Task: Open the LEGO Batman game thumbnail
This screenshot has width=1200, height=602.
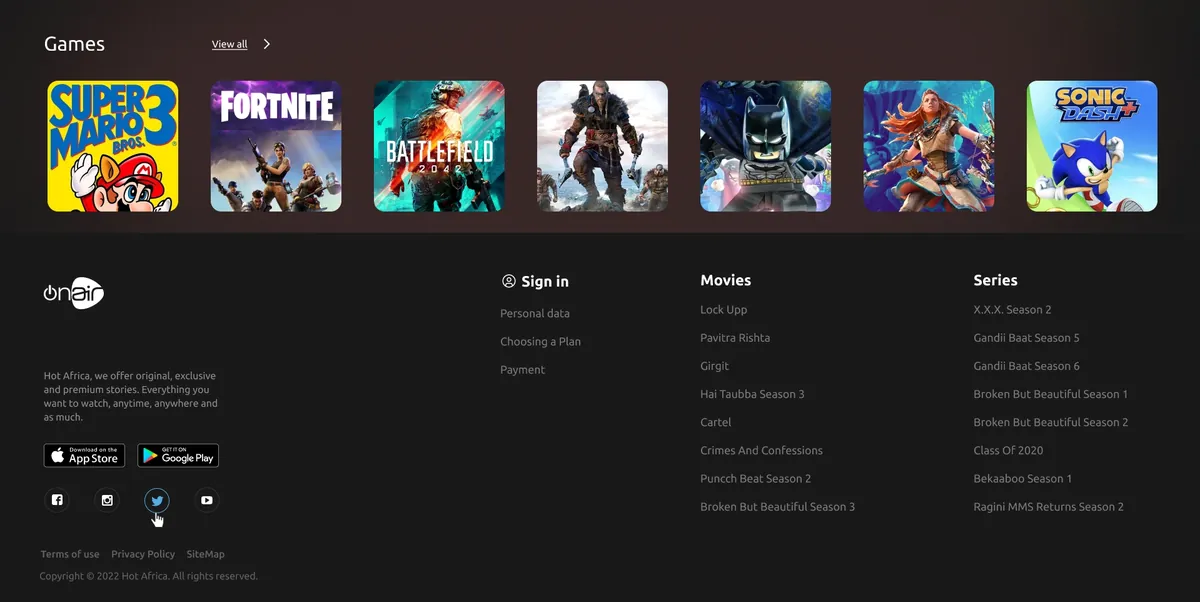Action: coord(765,146)
